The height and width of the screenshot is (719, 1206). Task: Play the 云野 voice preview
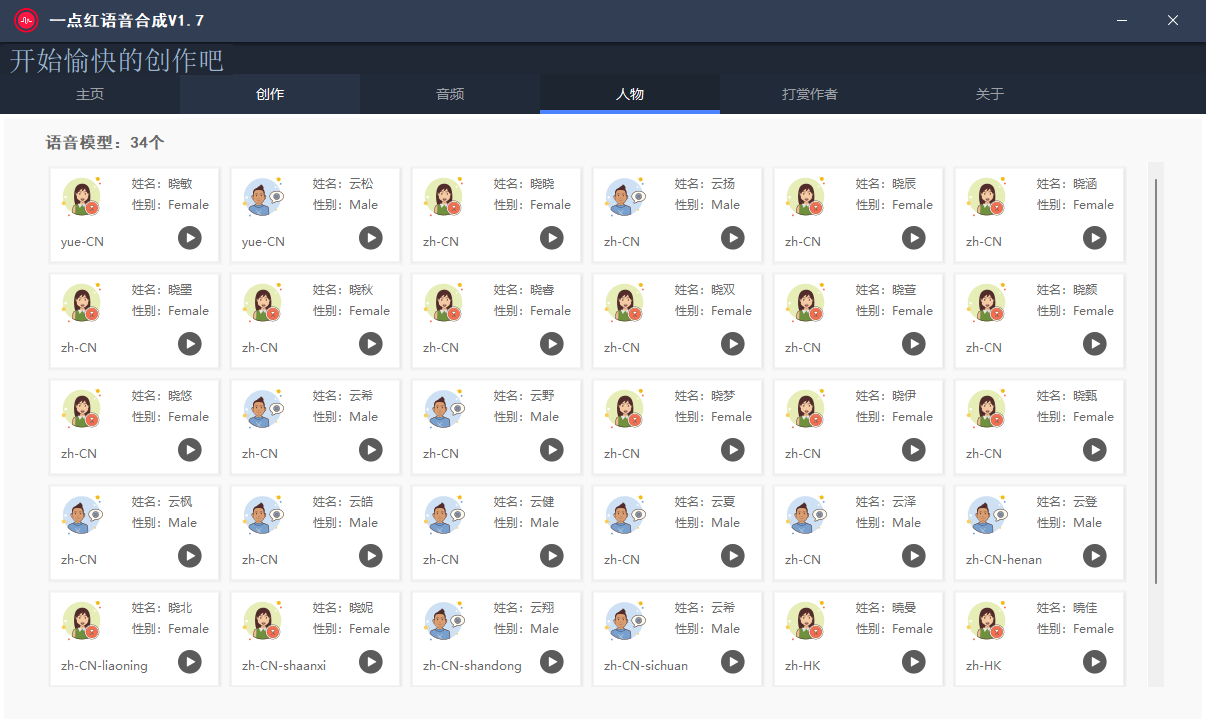coord(552,450)
